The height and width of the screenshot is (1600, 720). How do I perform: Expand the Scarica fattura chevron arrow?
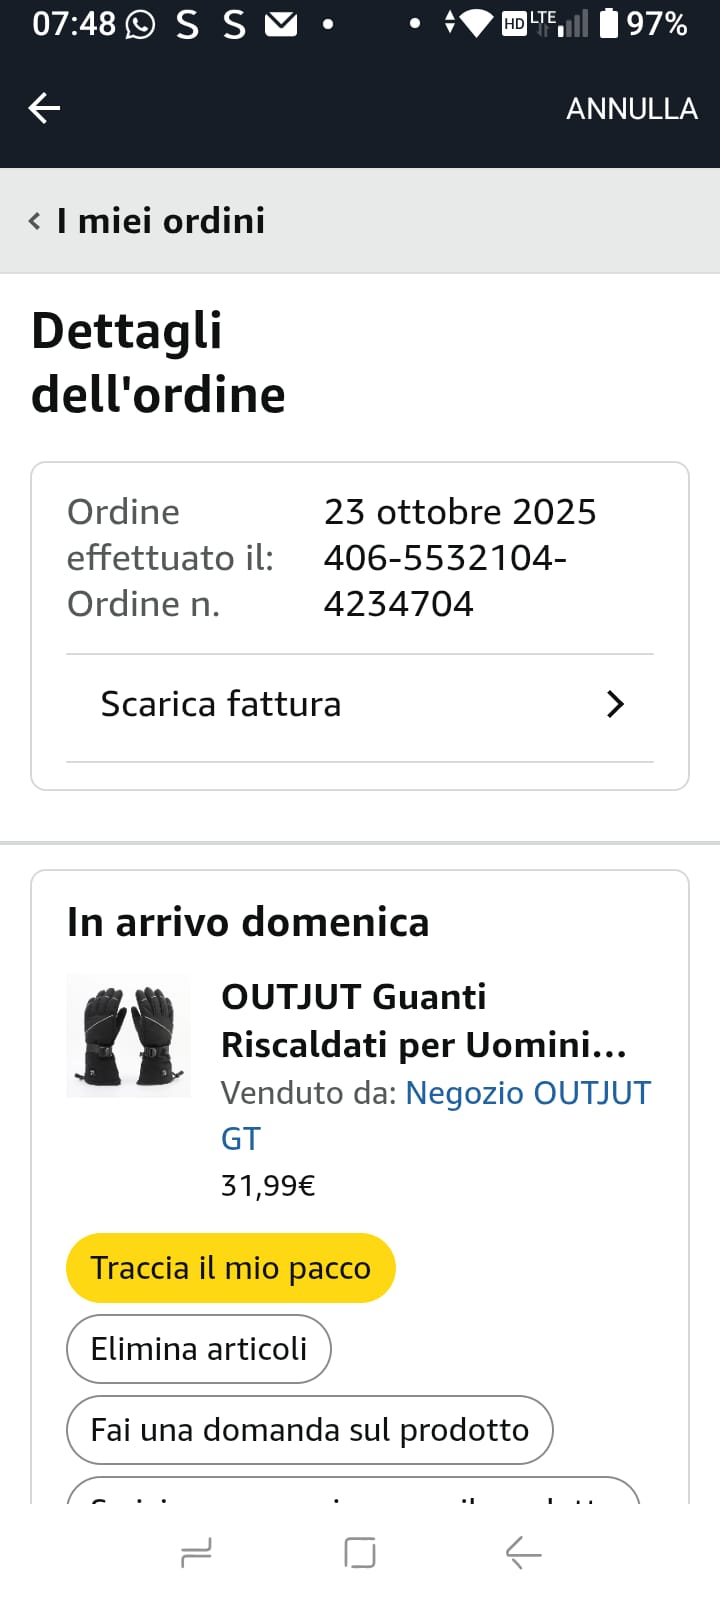tap(615, 704)
